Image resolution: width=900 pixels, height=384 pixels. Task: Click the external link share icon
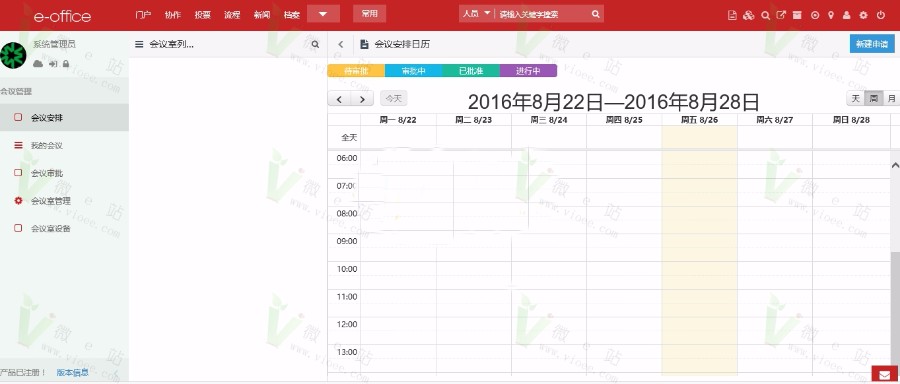[781, 15]
